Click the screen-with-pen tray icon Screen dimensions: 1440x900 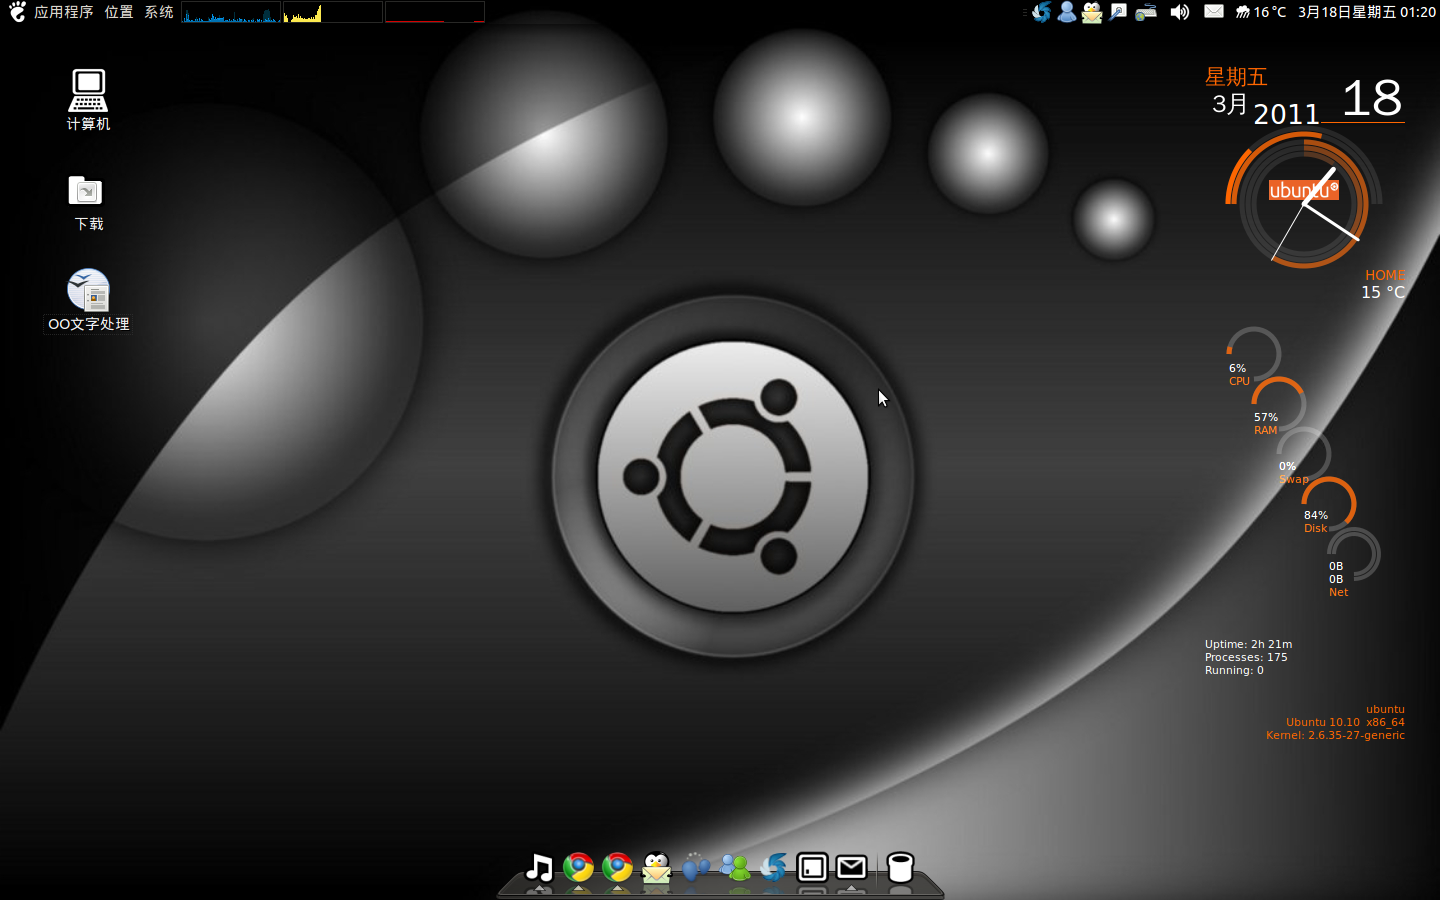coord(1118,12)
